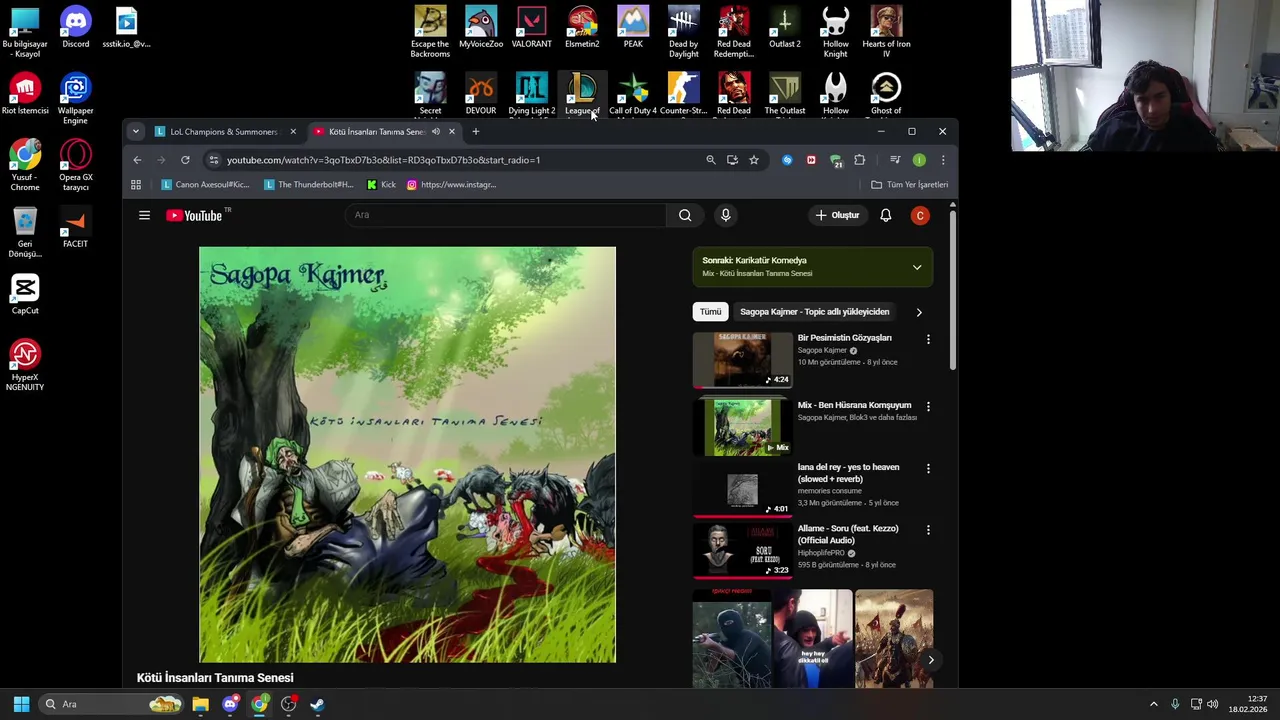Open the YouTube account avatar menu
The image size is (1280, 720).
coord(920,215)
